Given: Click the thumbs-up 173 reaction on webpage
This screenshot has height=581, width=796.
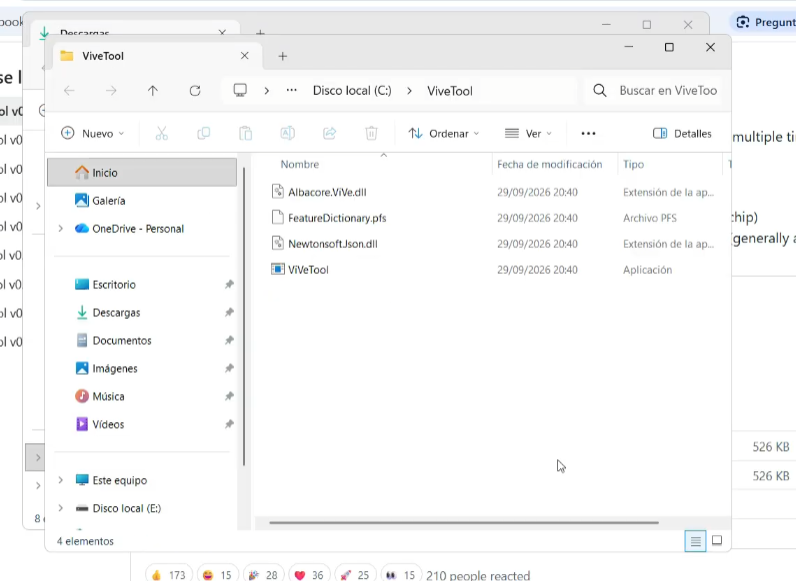Looking at the screenshot, I should pyautogui.click(x=169, y=574).
